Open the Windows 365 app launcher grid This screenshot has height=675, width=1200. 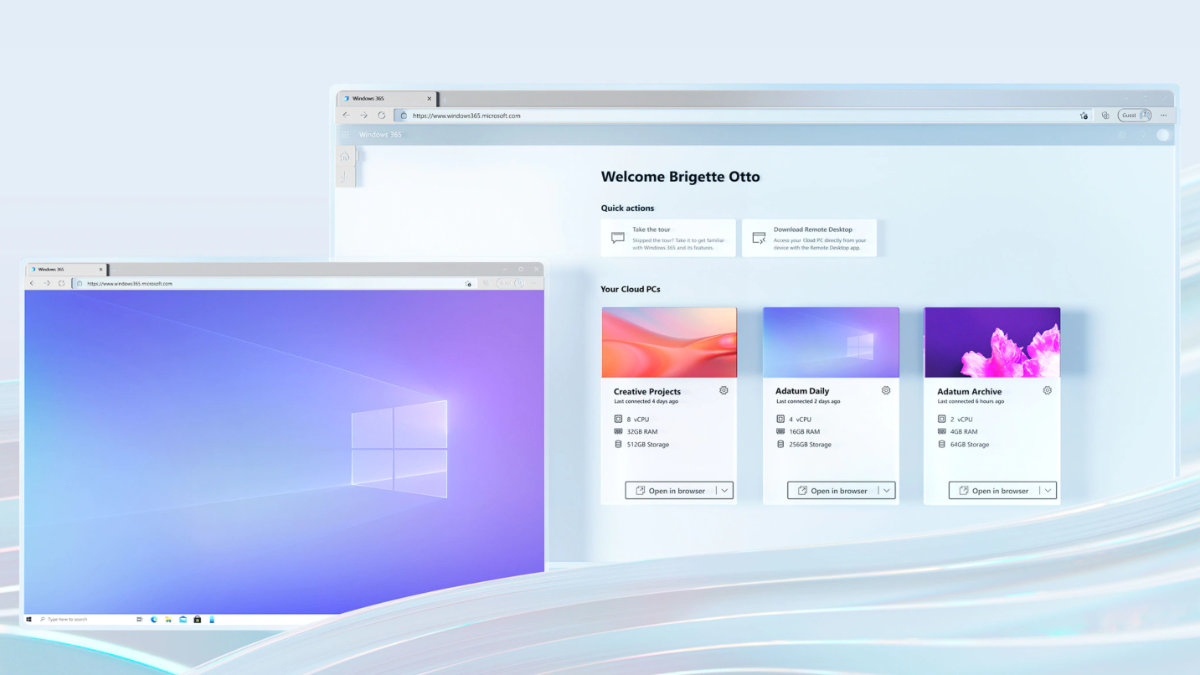(346, 134)
